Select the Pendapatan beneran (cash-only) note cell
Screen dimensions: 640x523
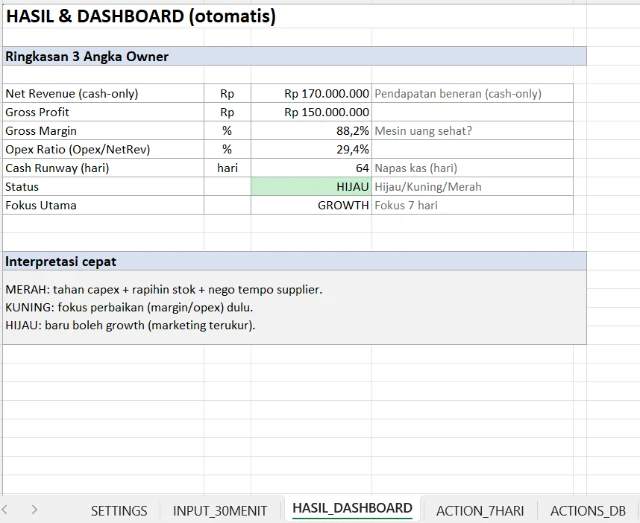coord(458,94)
